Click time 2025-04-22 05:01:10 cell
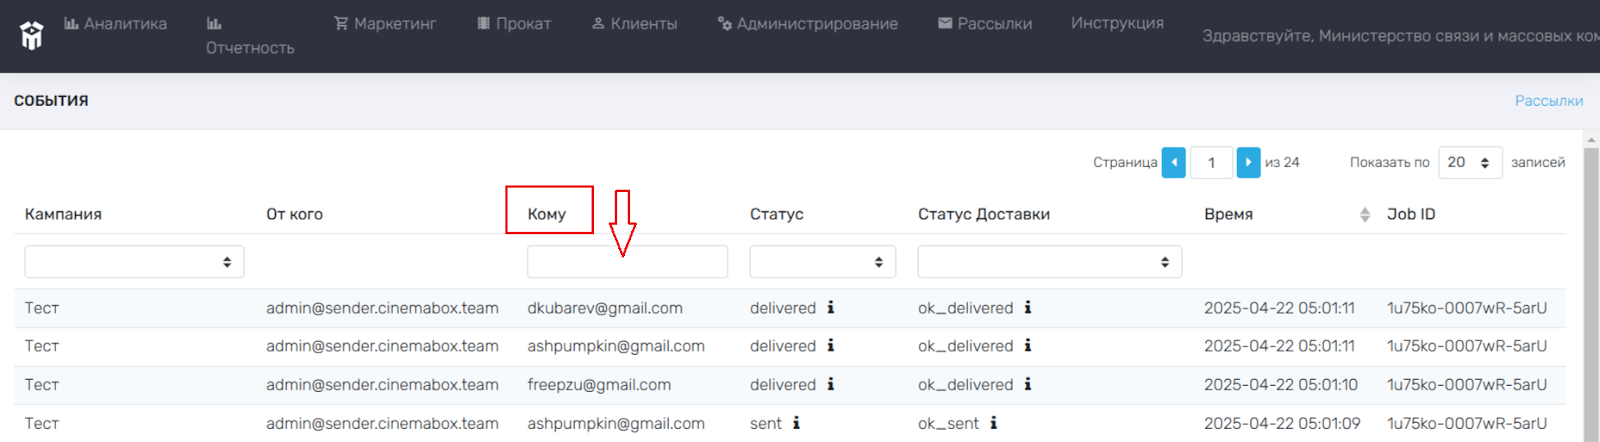 click(1281, 385)
